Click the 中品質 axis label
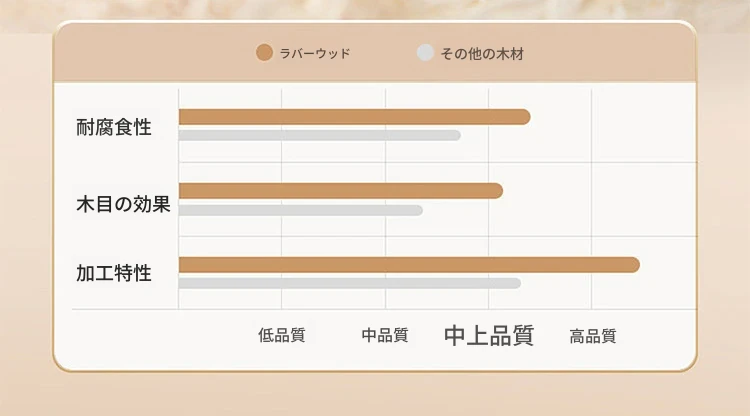Image resolution: width=750 pixels, height=416 pixels. pyautogui.click(x=385, y=335)
